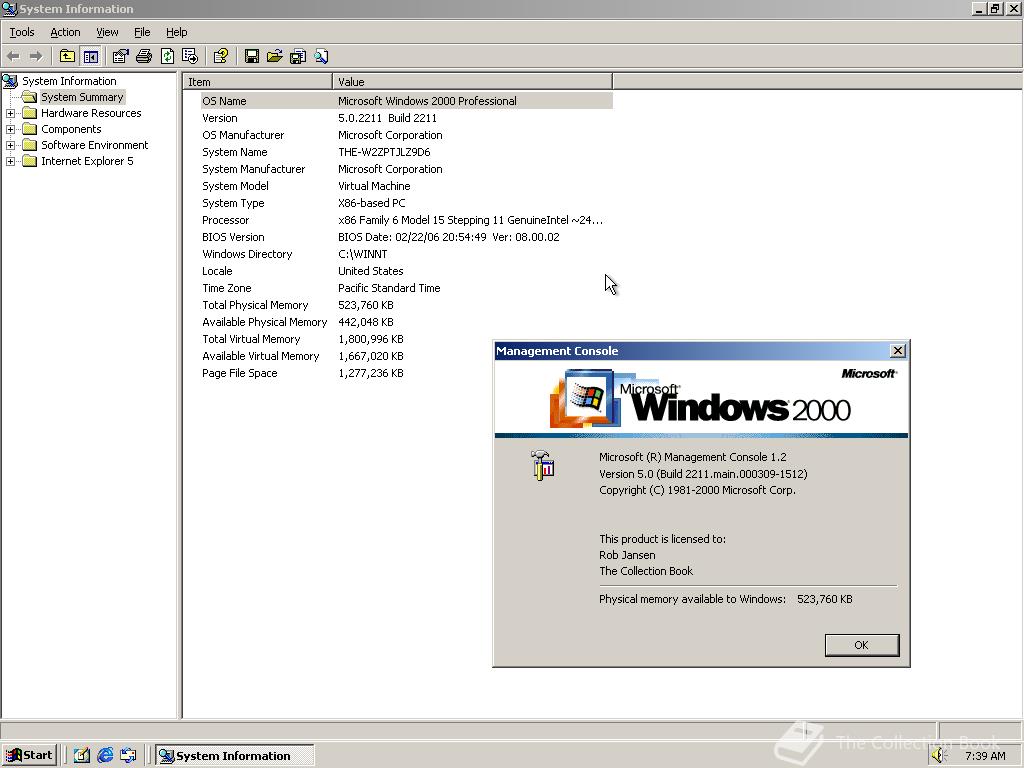
Task: Select the Windows Directory row
Action: pyautogui.click(x=407, y=254)
